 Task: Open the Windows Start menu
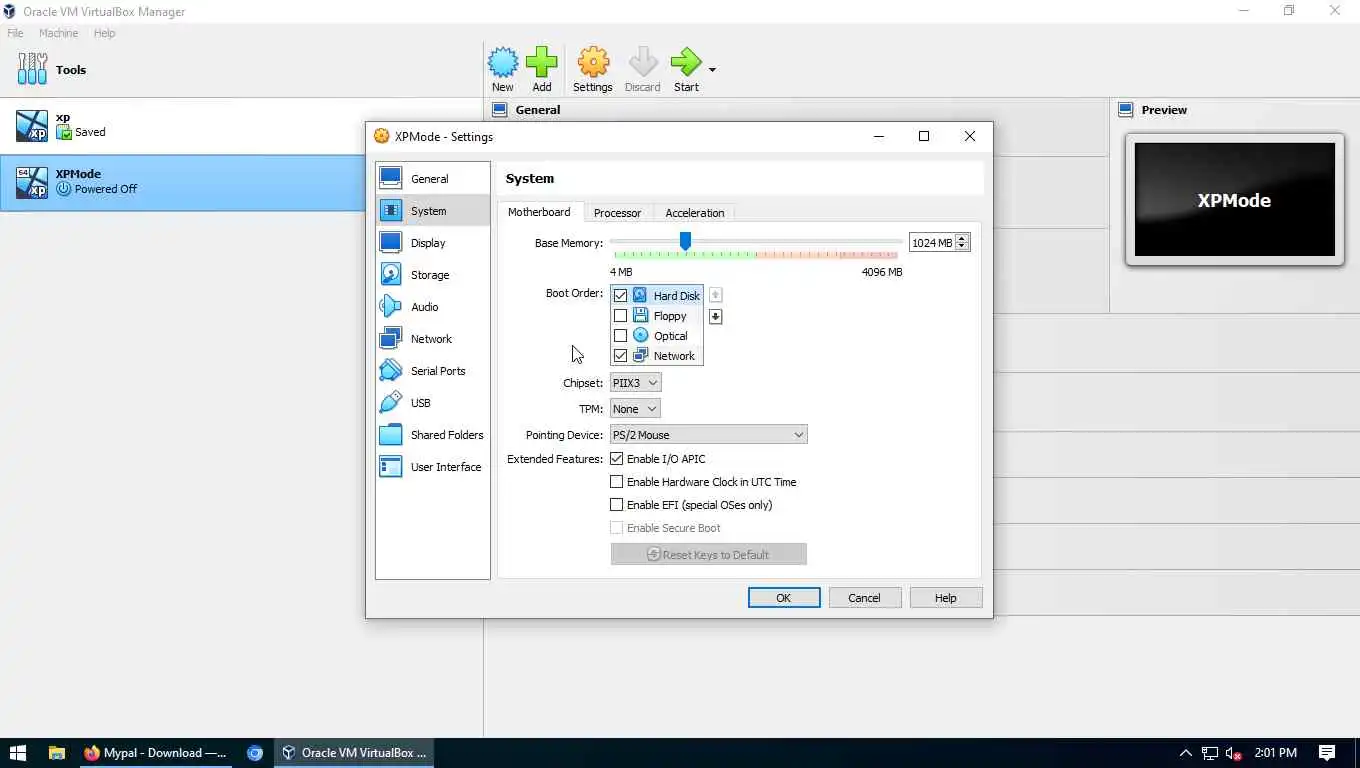pyautogui.click(x=17, y=753)
